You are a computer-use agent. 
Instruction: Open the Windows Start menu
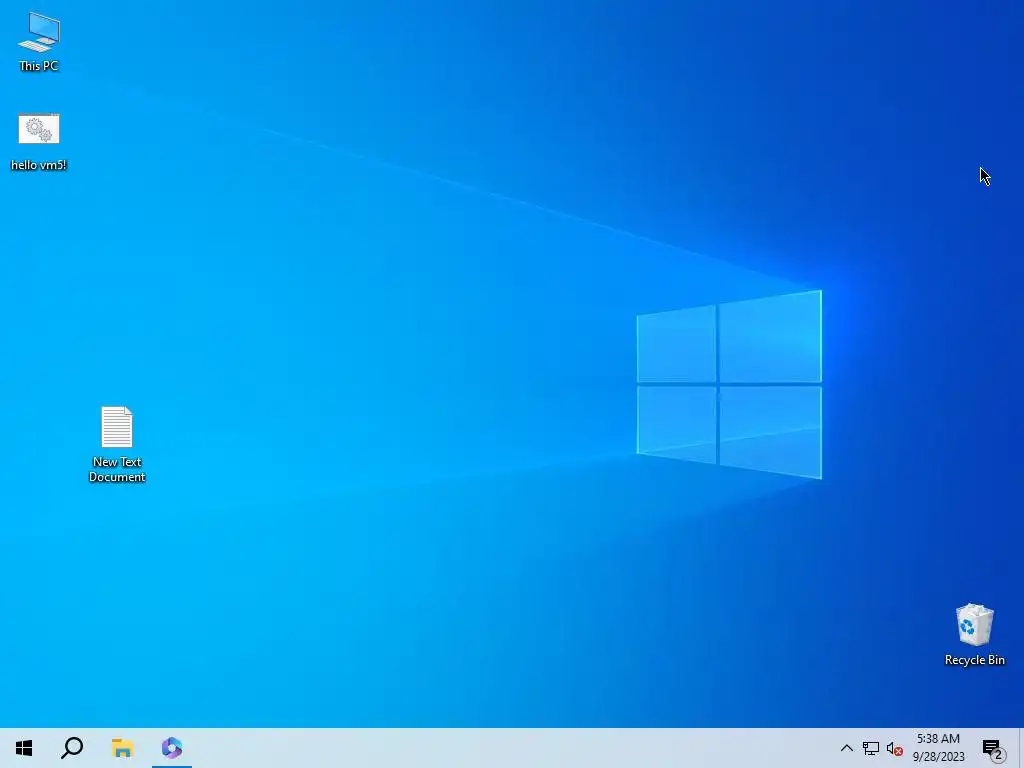pos(24,748)
